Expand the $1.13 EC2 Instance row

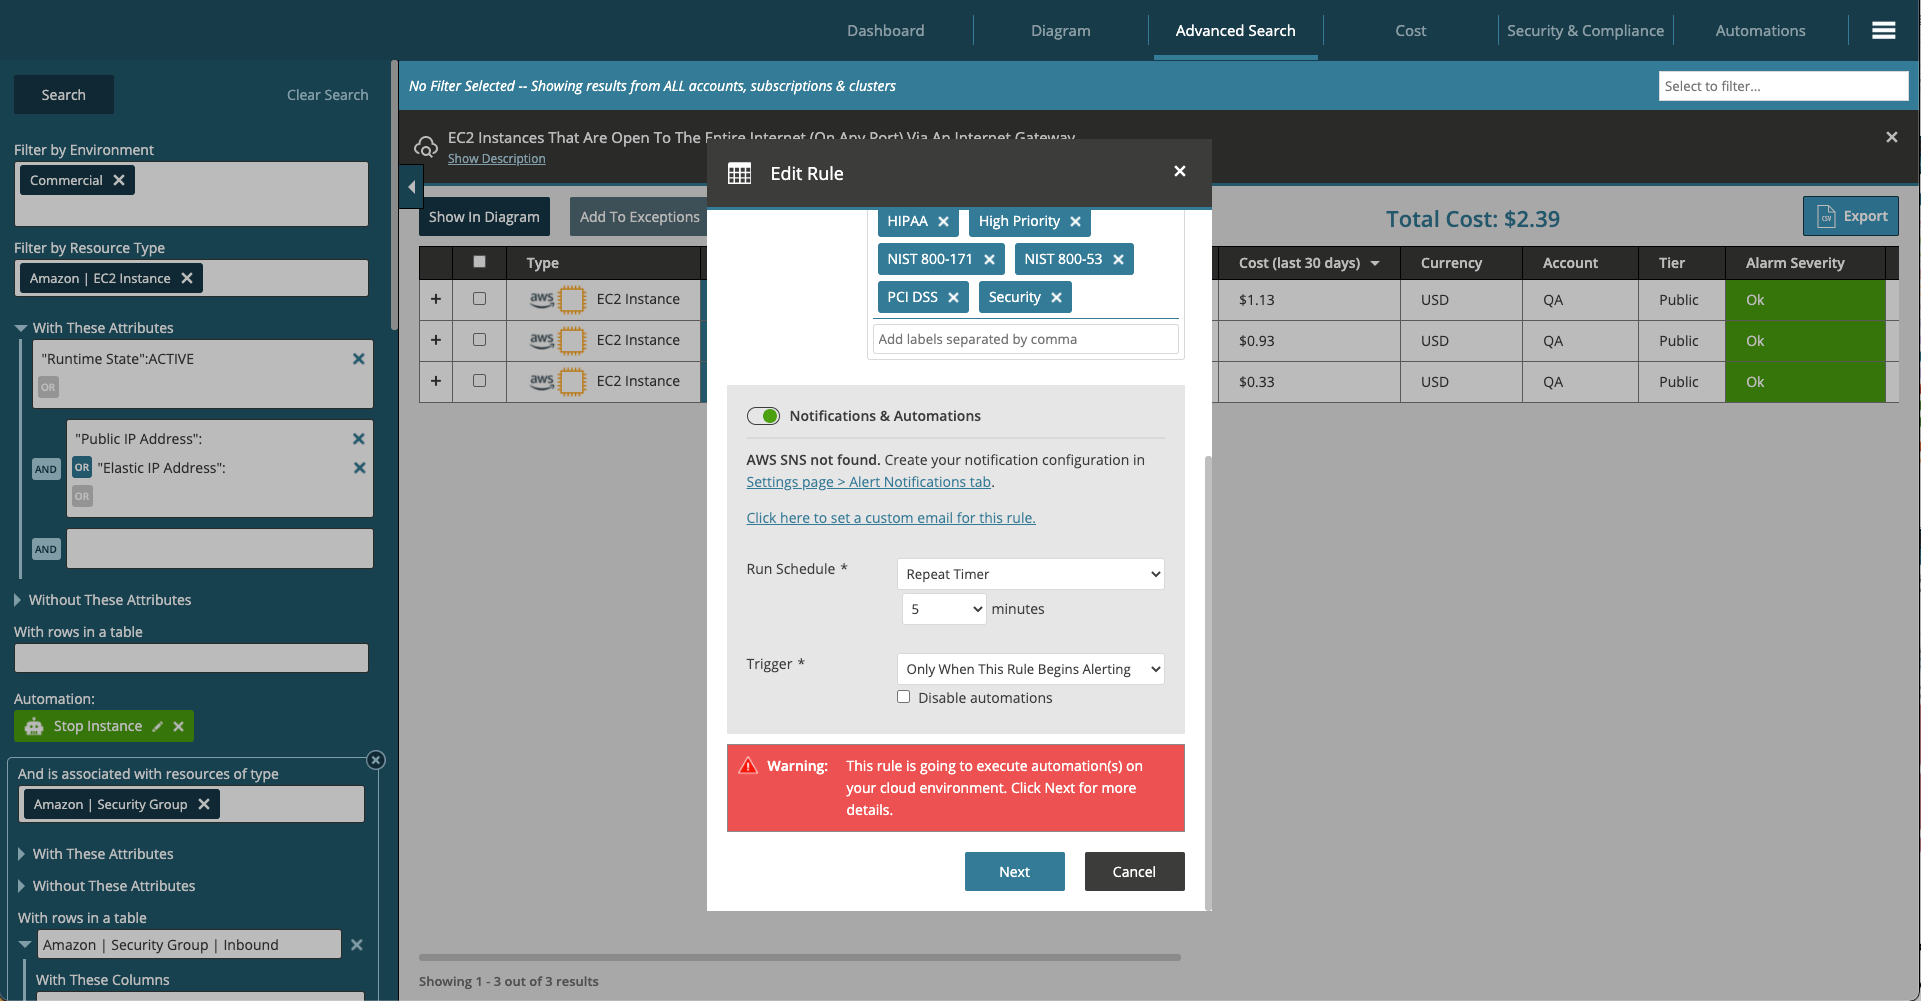point(436,299)
